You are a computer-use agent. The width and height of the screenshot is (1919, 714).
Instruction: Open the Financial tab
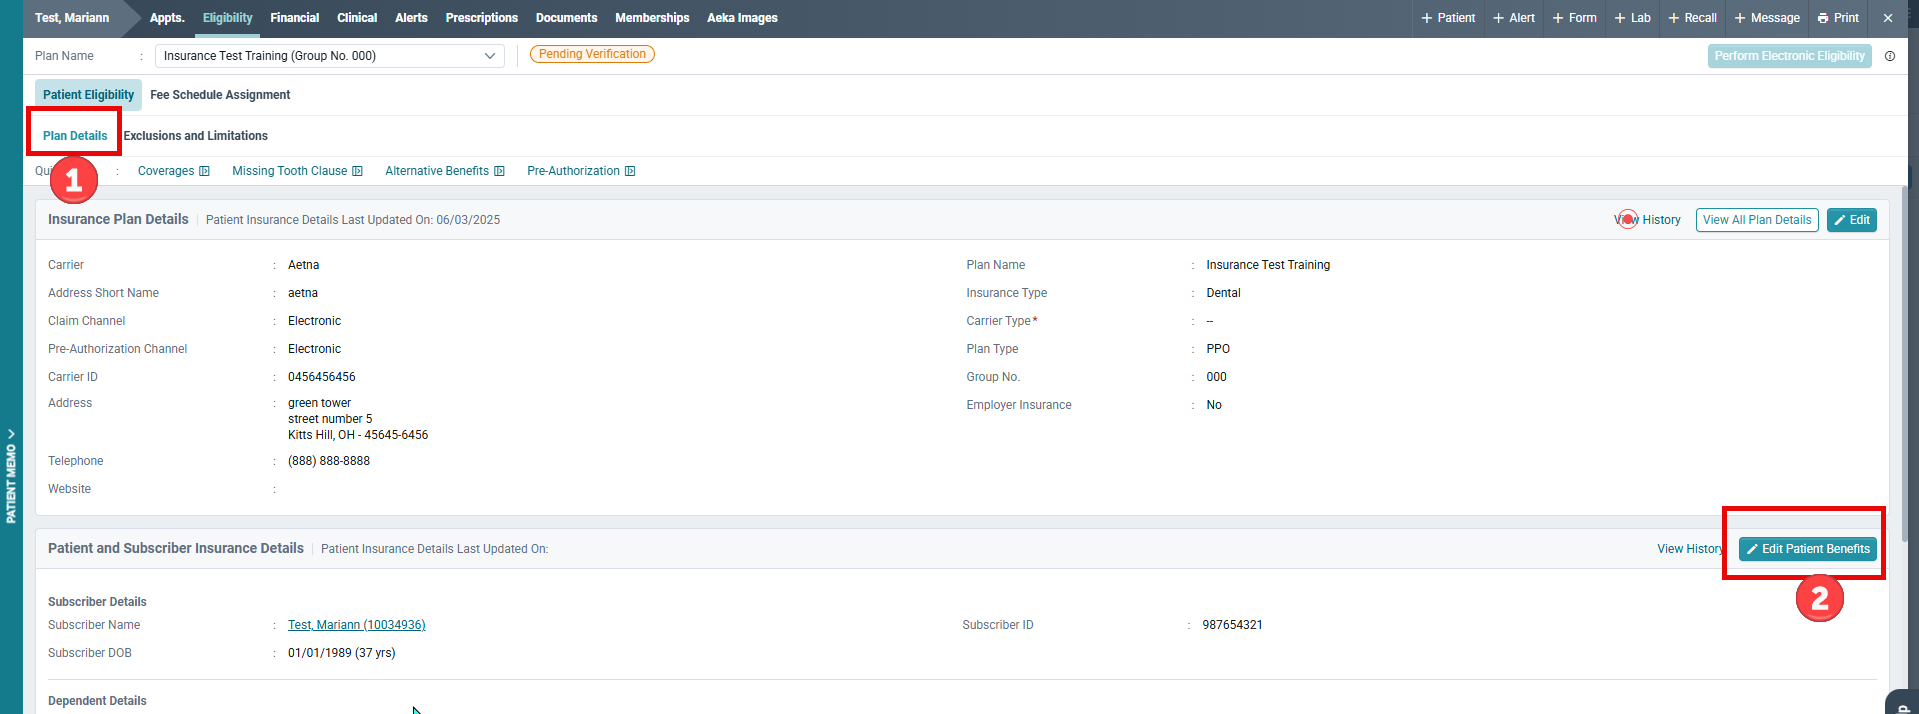(x=295, y=18)
